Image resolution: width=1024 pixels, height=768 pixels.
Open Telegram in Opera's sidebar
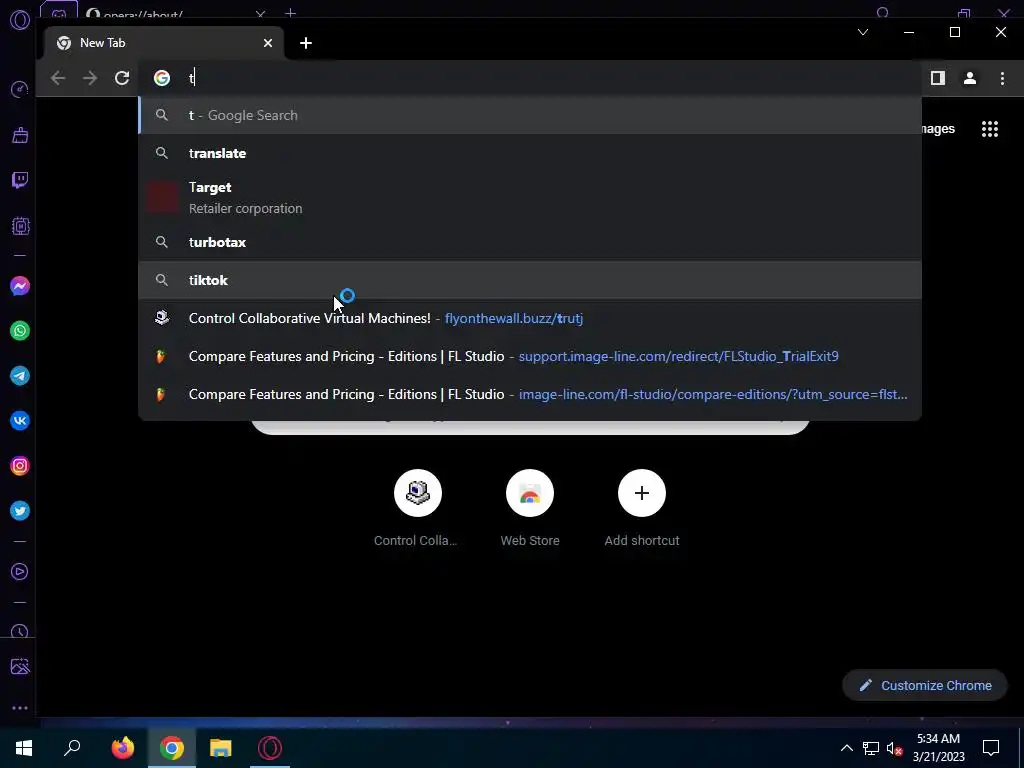20,376
